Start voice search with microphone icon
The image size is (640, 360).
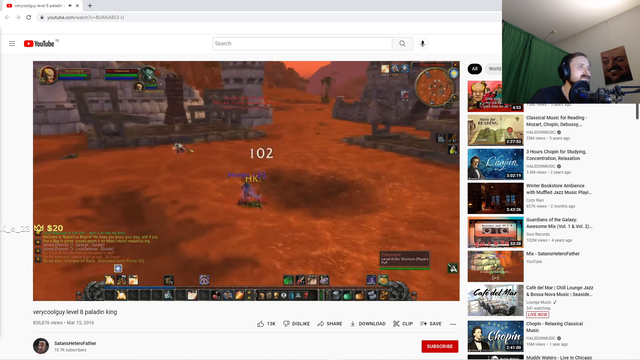point(422,44)
